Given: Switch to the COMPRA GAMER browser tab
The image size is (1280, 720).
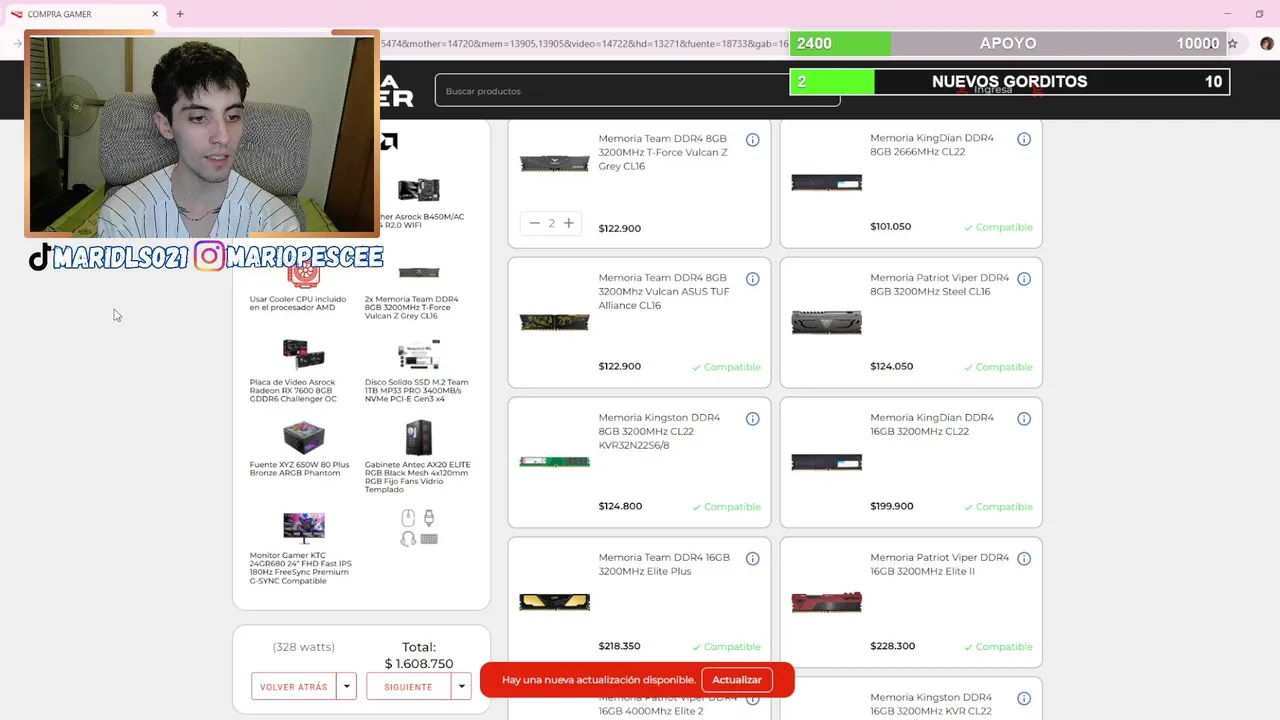Looking at the screenshot, I should (x=84, y=14).
